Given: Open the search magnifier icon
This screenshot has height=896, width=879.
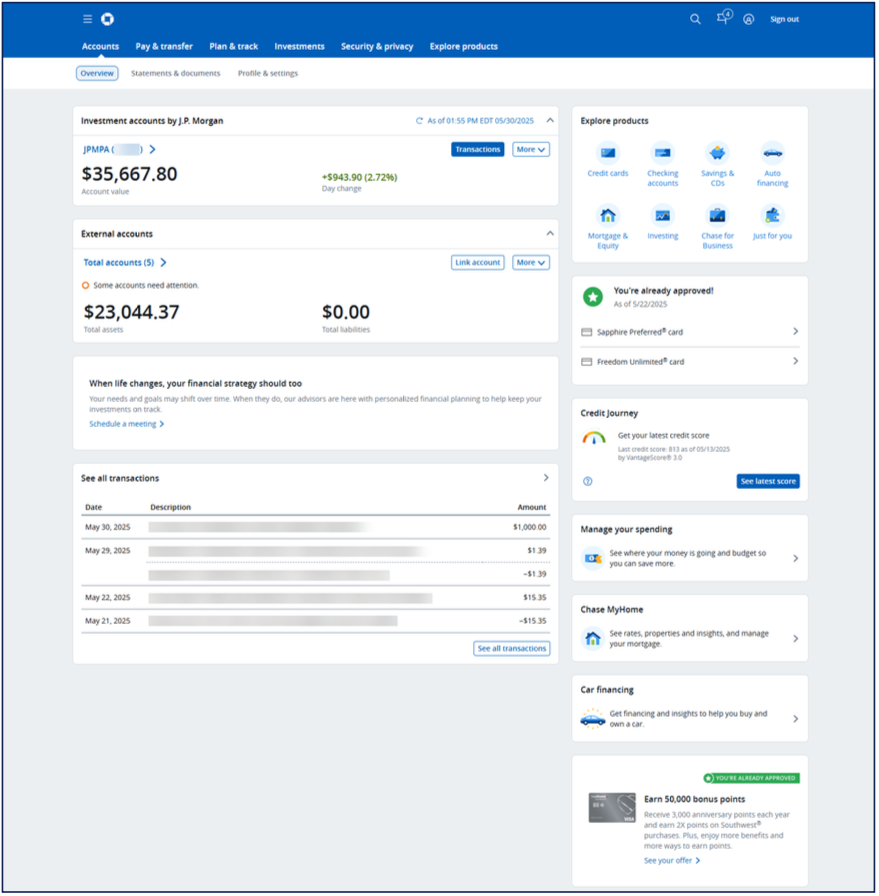Looking at the screenshot, I should pos(696,19).
